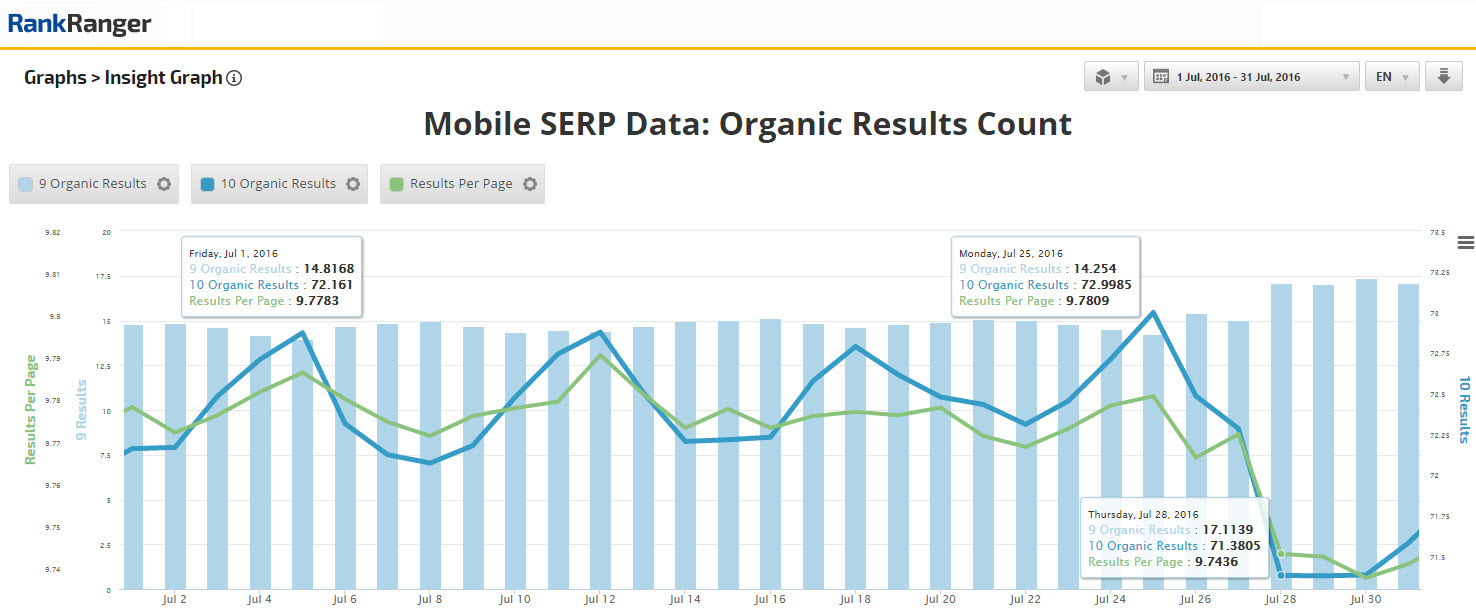Click the download arrow icon button
Screen dimensions: 1476x611
pyautogui.click(x=1443, y=77)
